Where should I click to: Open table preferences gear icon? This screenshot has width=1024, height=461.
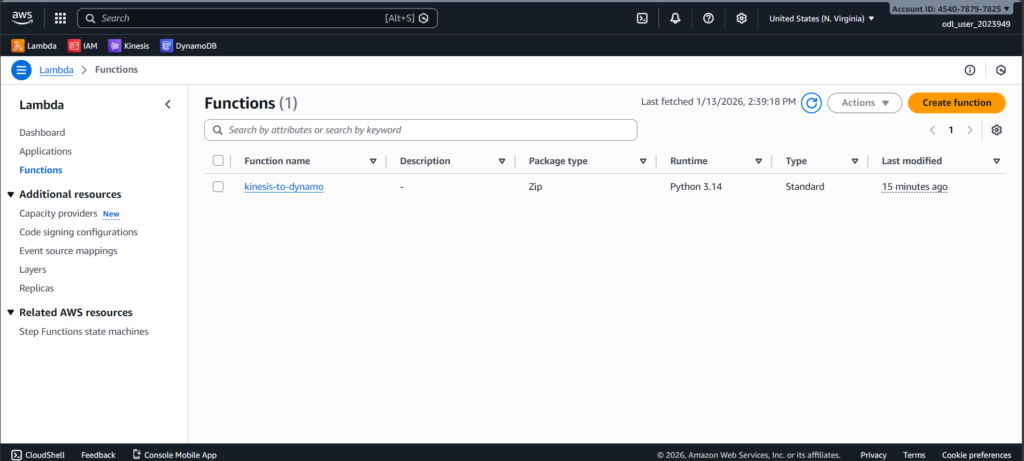996,130
